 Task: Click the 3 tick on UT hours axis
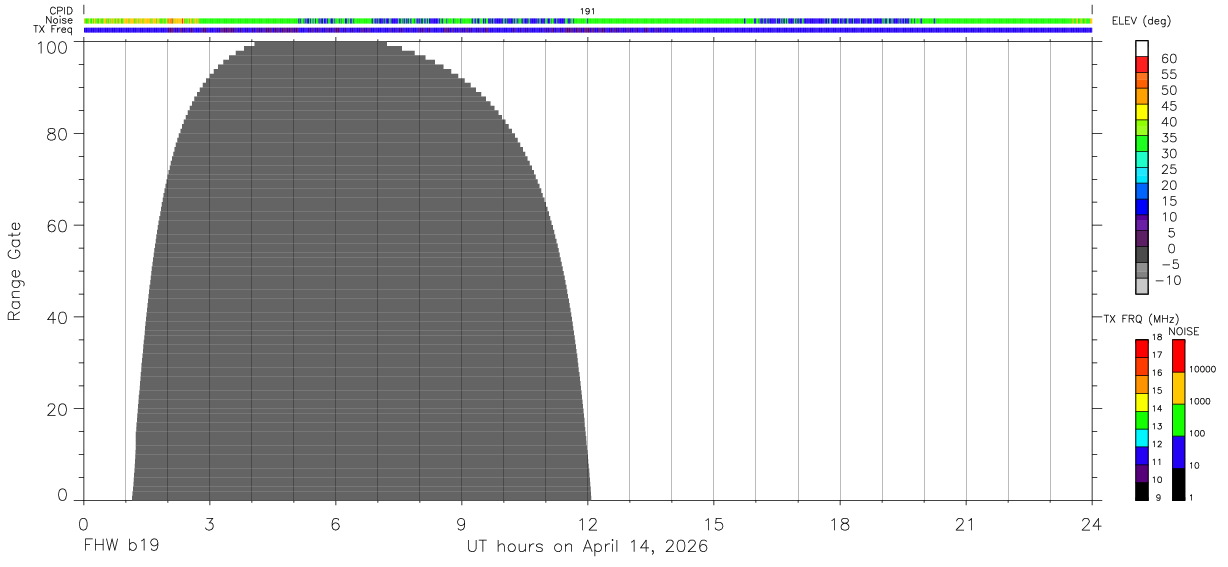click(209, 524)
